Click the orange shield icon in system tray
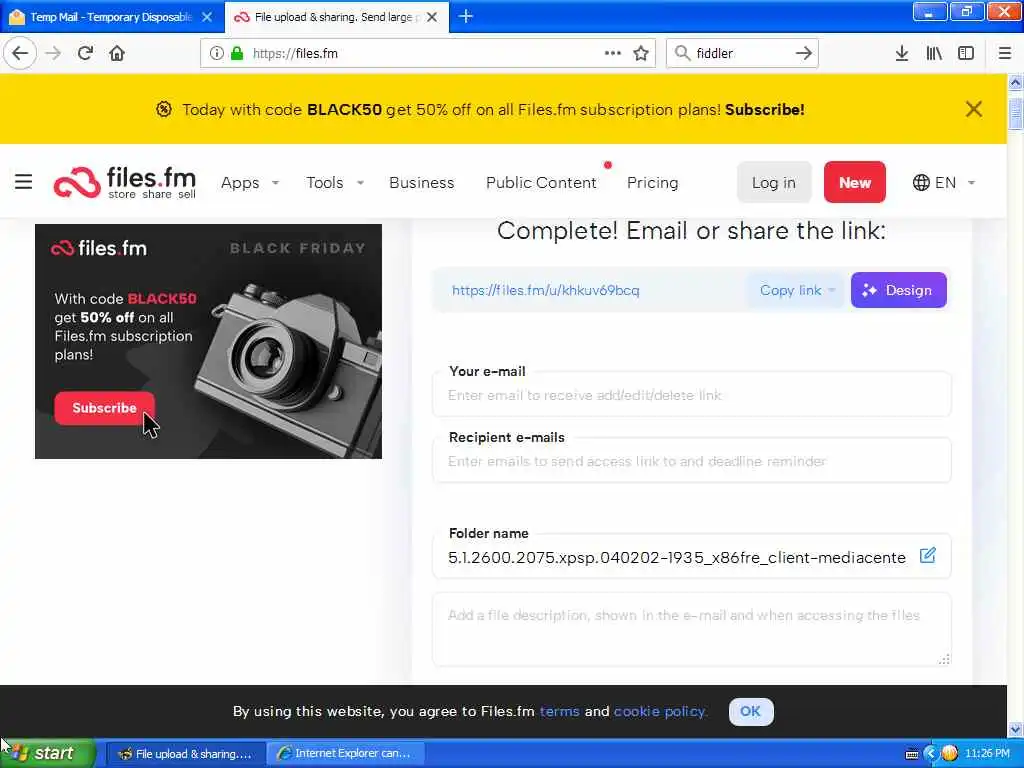This screenshot has width=1024, height=768. pyautogui.click(x=949, y=754)
